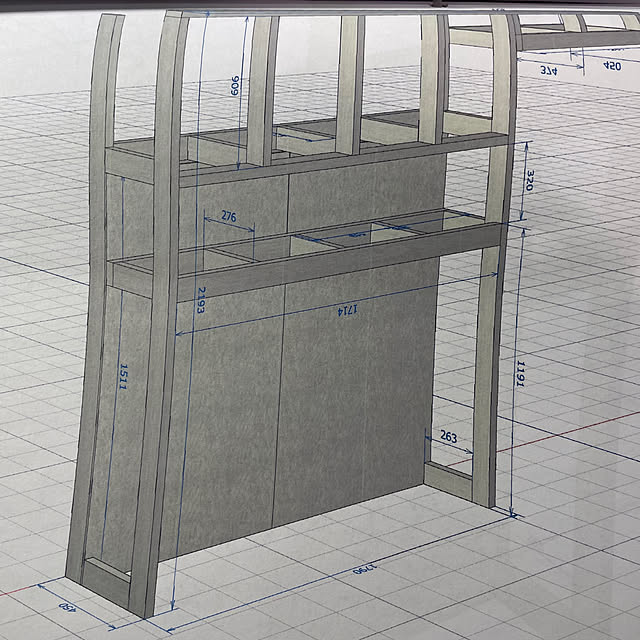
Task: Click the front rail of the middle shelf
Action: click(339, 263)
